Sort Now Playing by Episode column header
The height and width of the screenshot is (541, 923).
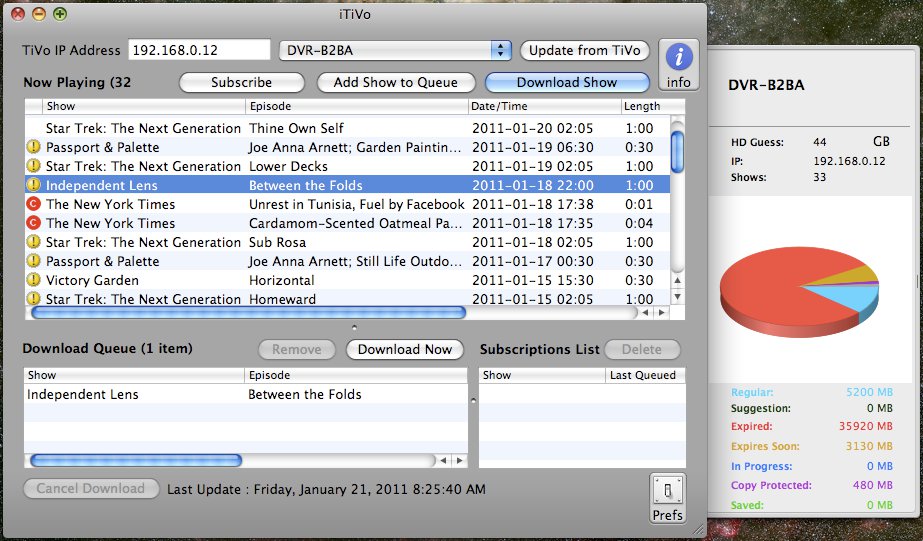tap(357, 106)
